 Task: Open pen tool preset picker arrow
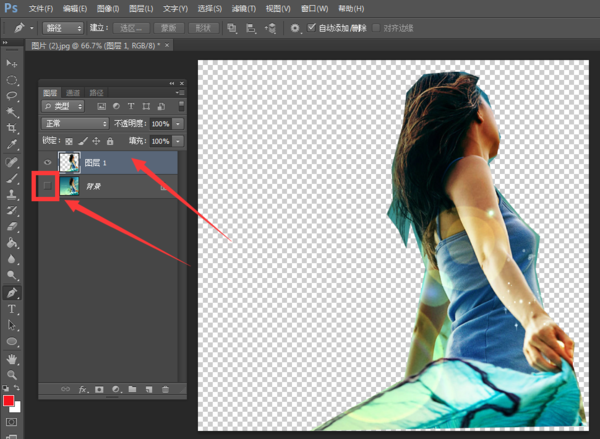pos(32,28)
